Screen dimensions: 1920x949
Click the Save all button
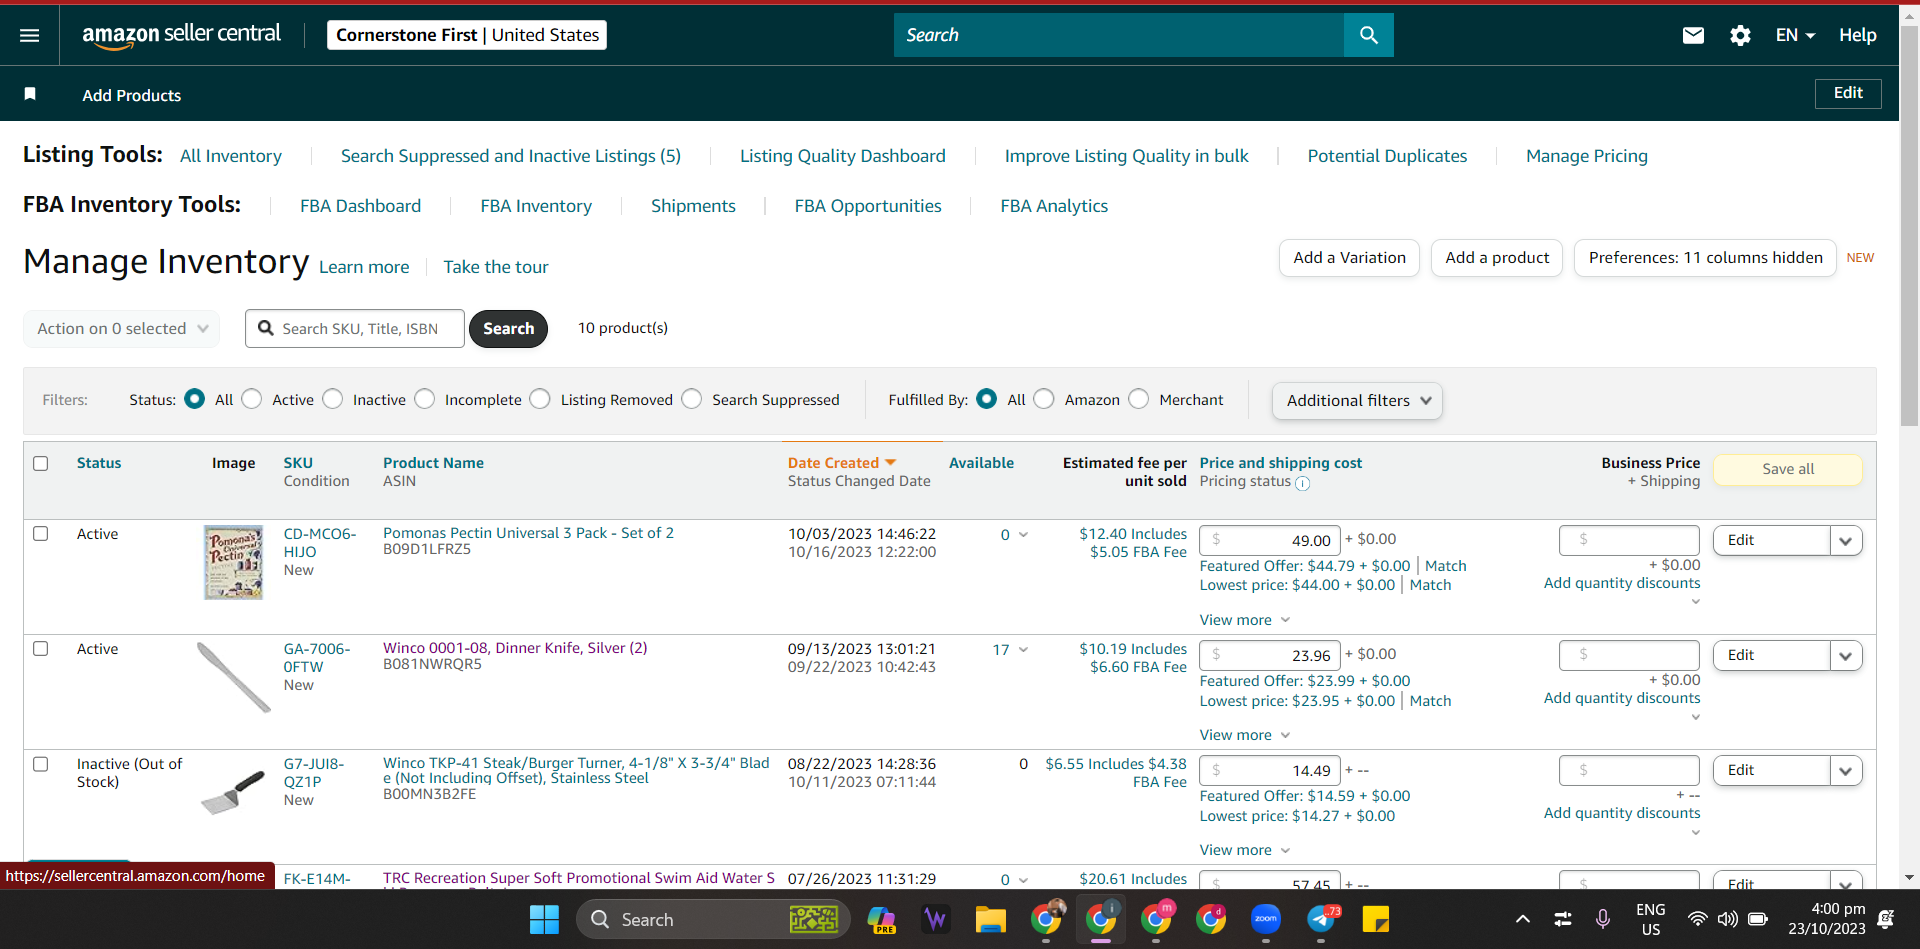coord(1788,469)
